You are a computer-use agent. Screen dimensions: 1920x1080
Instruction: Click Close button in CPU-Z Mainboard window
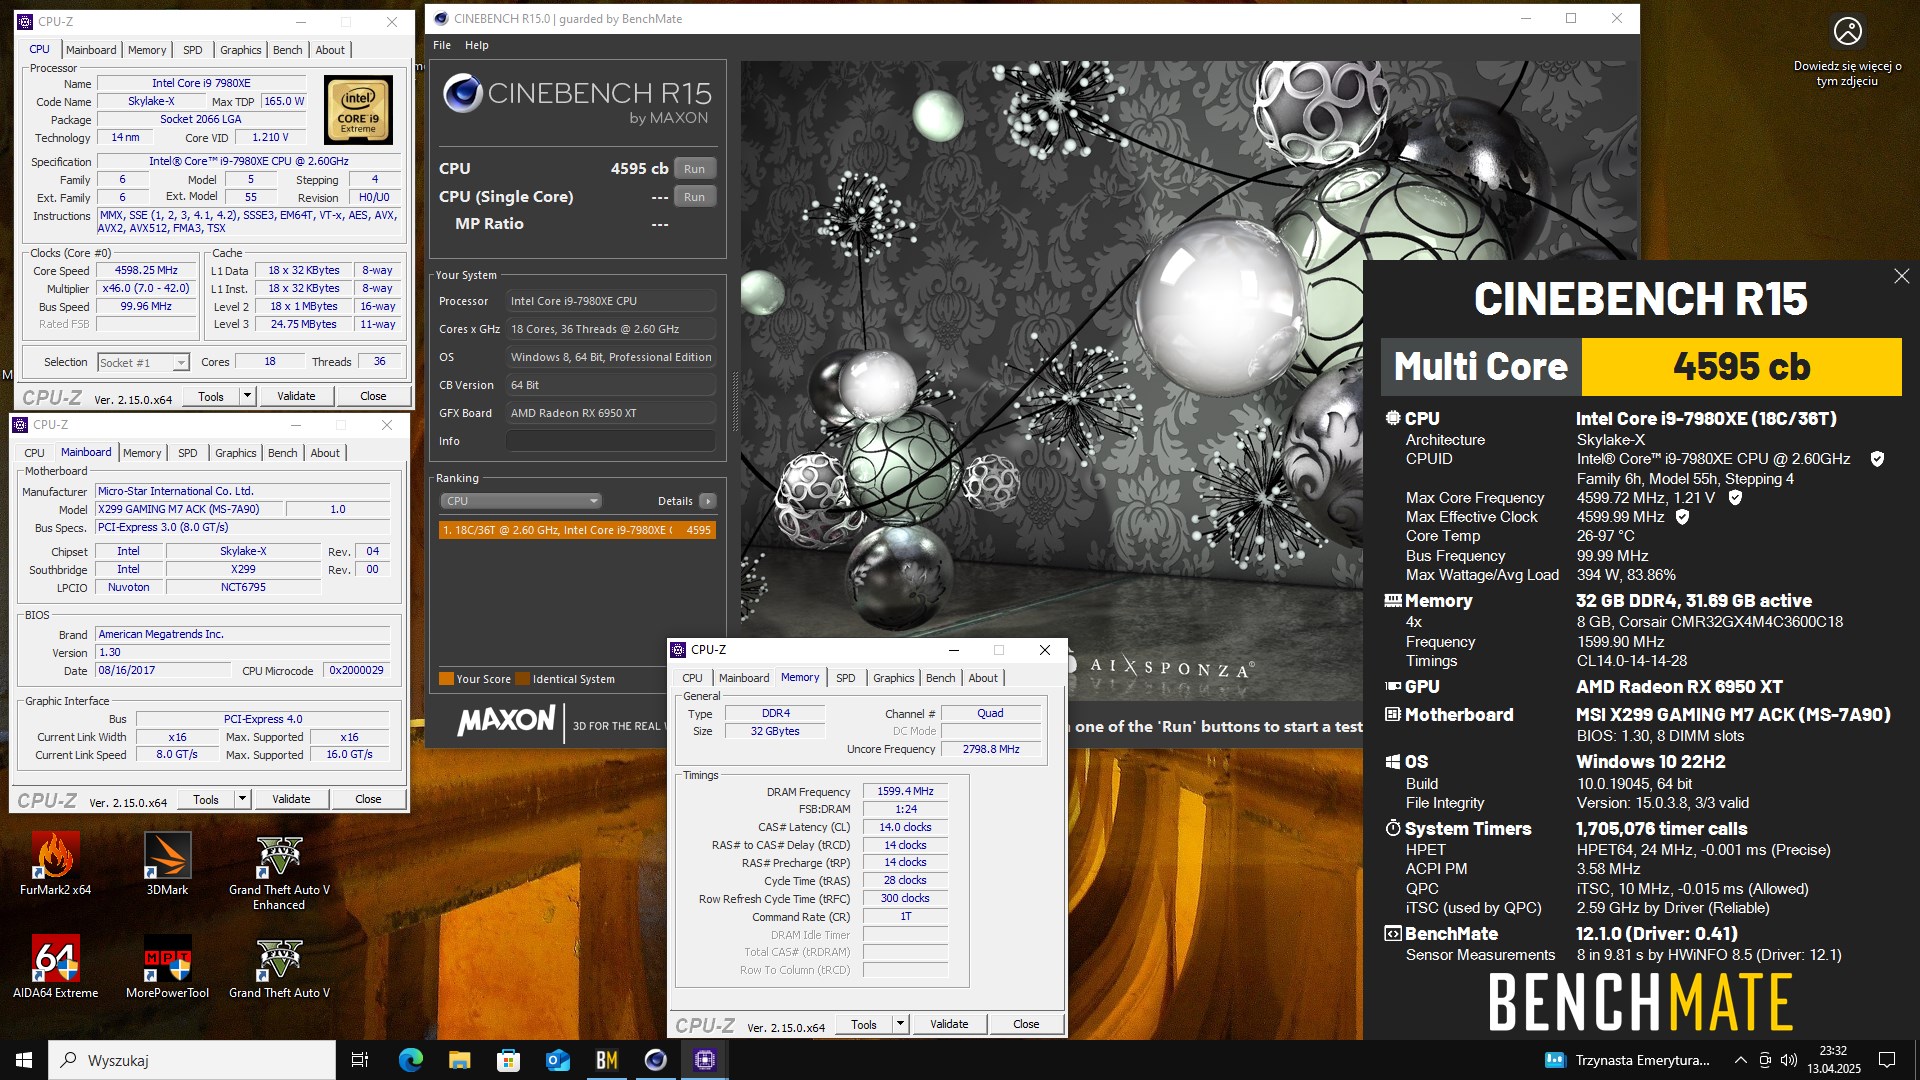pos(368,799)
